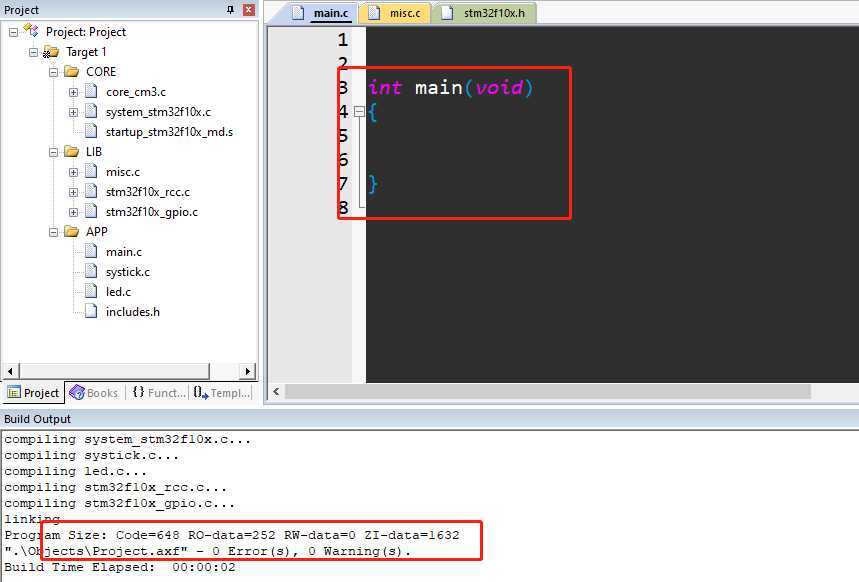859x582 pixels.
Task: Click the CORE group folder icon
Action: tap(71, 71)
